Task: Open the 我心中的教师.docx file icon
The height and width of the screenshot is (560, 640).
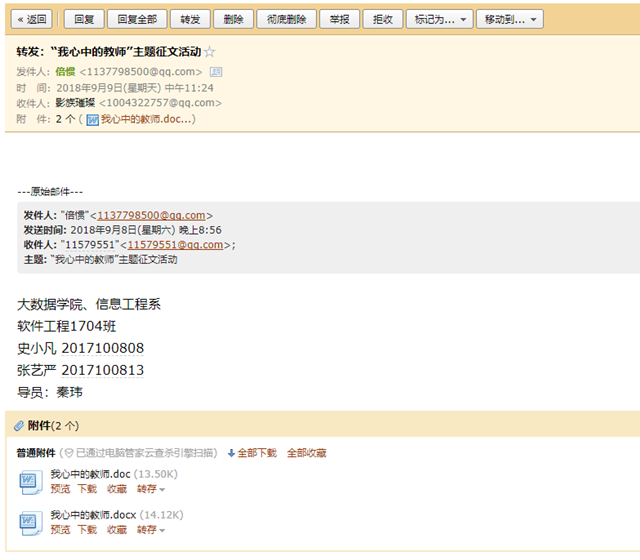Action: pyautogui.click(x=31, y=523)
